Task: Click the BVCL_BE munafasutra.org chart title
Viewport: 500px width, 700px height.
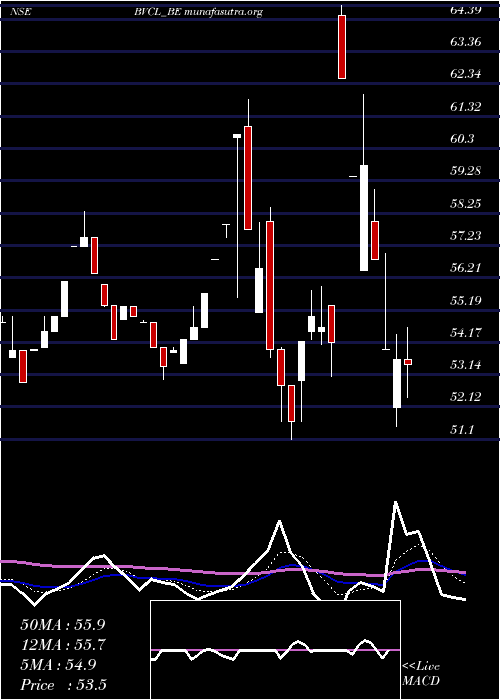Action: [198, 12]
